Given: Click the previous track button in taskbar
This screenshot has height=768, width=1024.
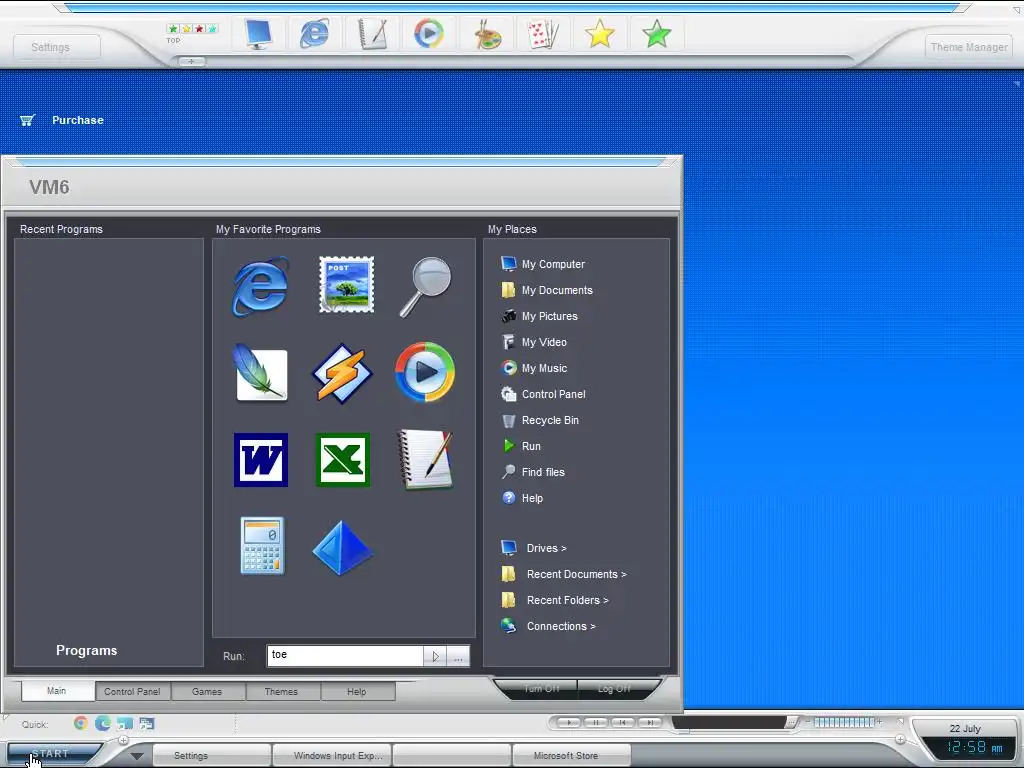Looking at the screenshot, I should (622, 722).
